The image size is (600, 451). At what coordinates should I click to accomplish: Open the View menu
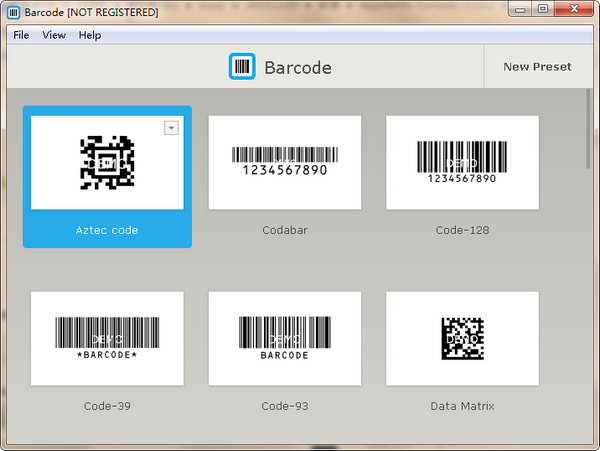[x=54, y=35]
